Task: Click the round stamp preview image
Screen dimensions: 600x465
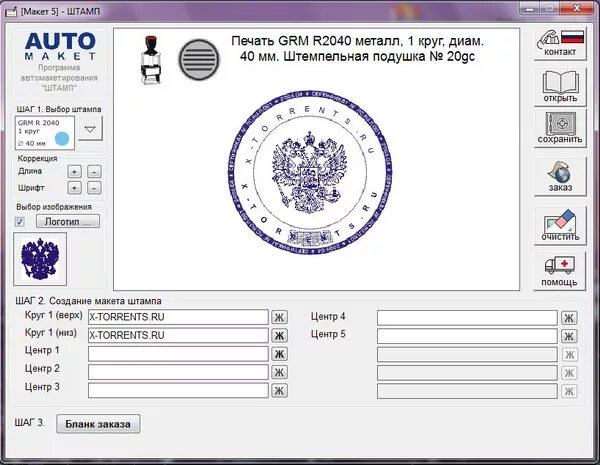Action: (x=310, y=173)
